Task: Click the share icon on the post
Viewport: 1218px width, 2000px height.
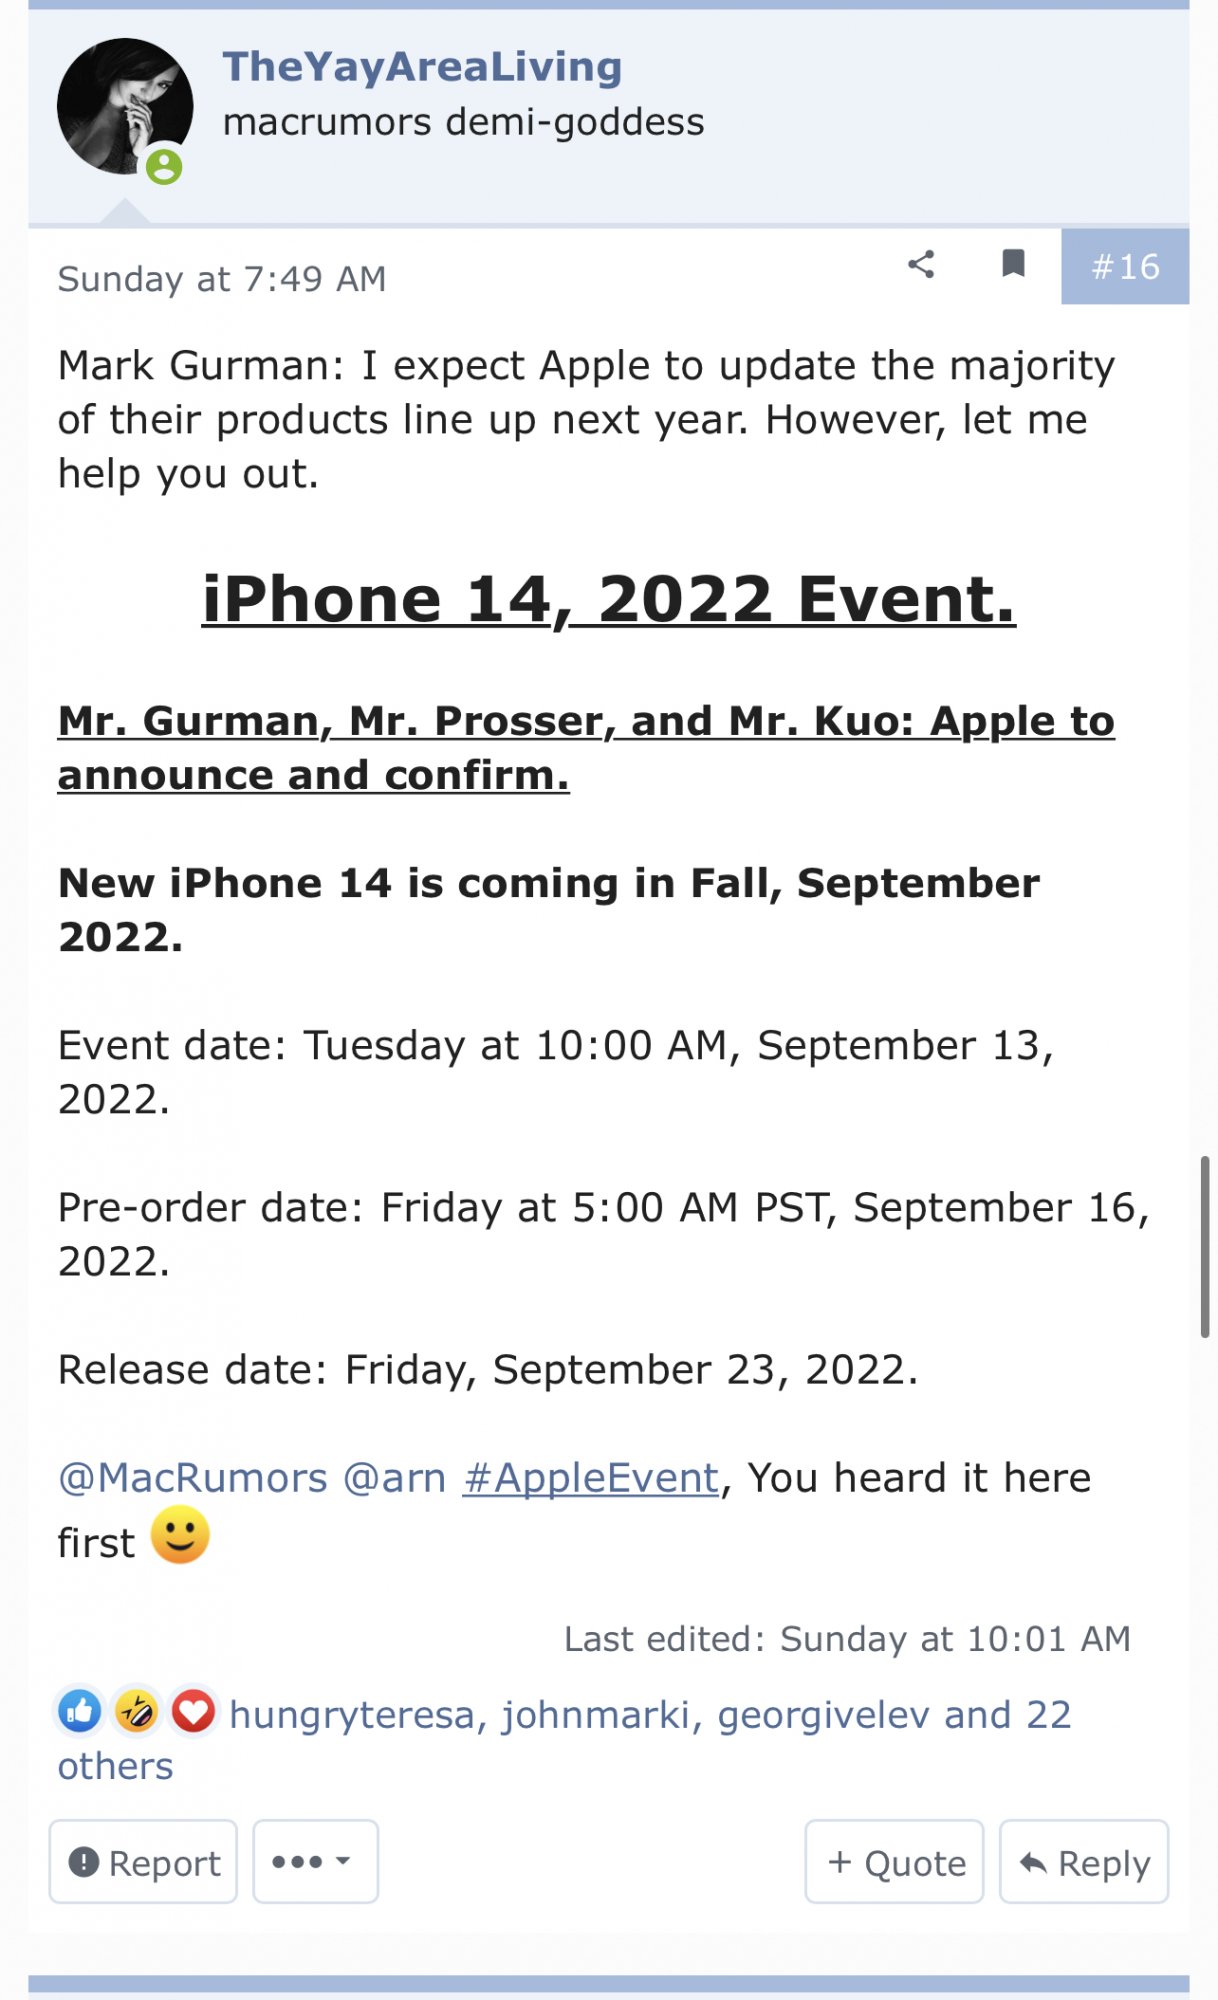Action: point(921,264)
